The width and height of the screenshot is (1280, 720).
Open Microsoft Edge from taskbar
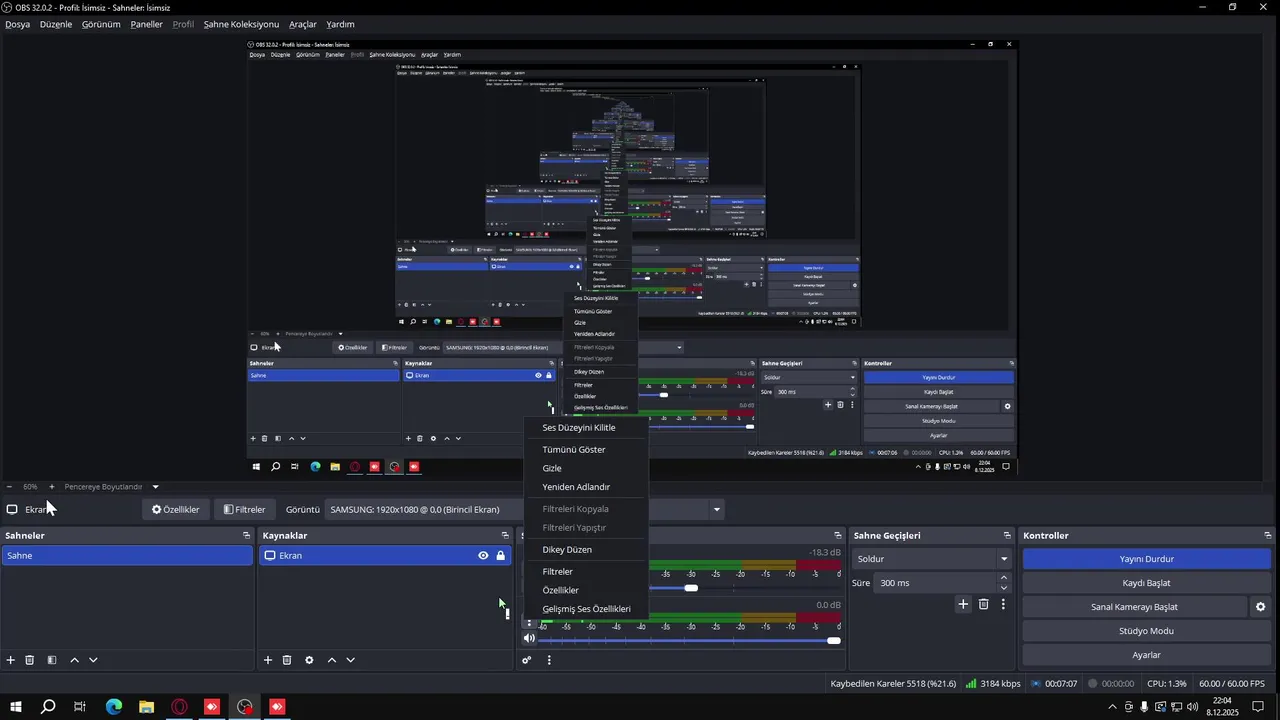(x=114, y=707)
